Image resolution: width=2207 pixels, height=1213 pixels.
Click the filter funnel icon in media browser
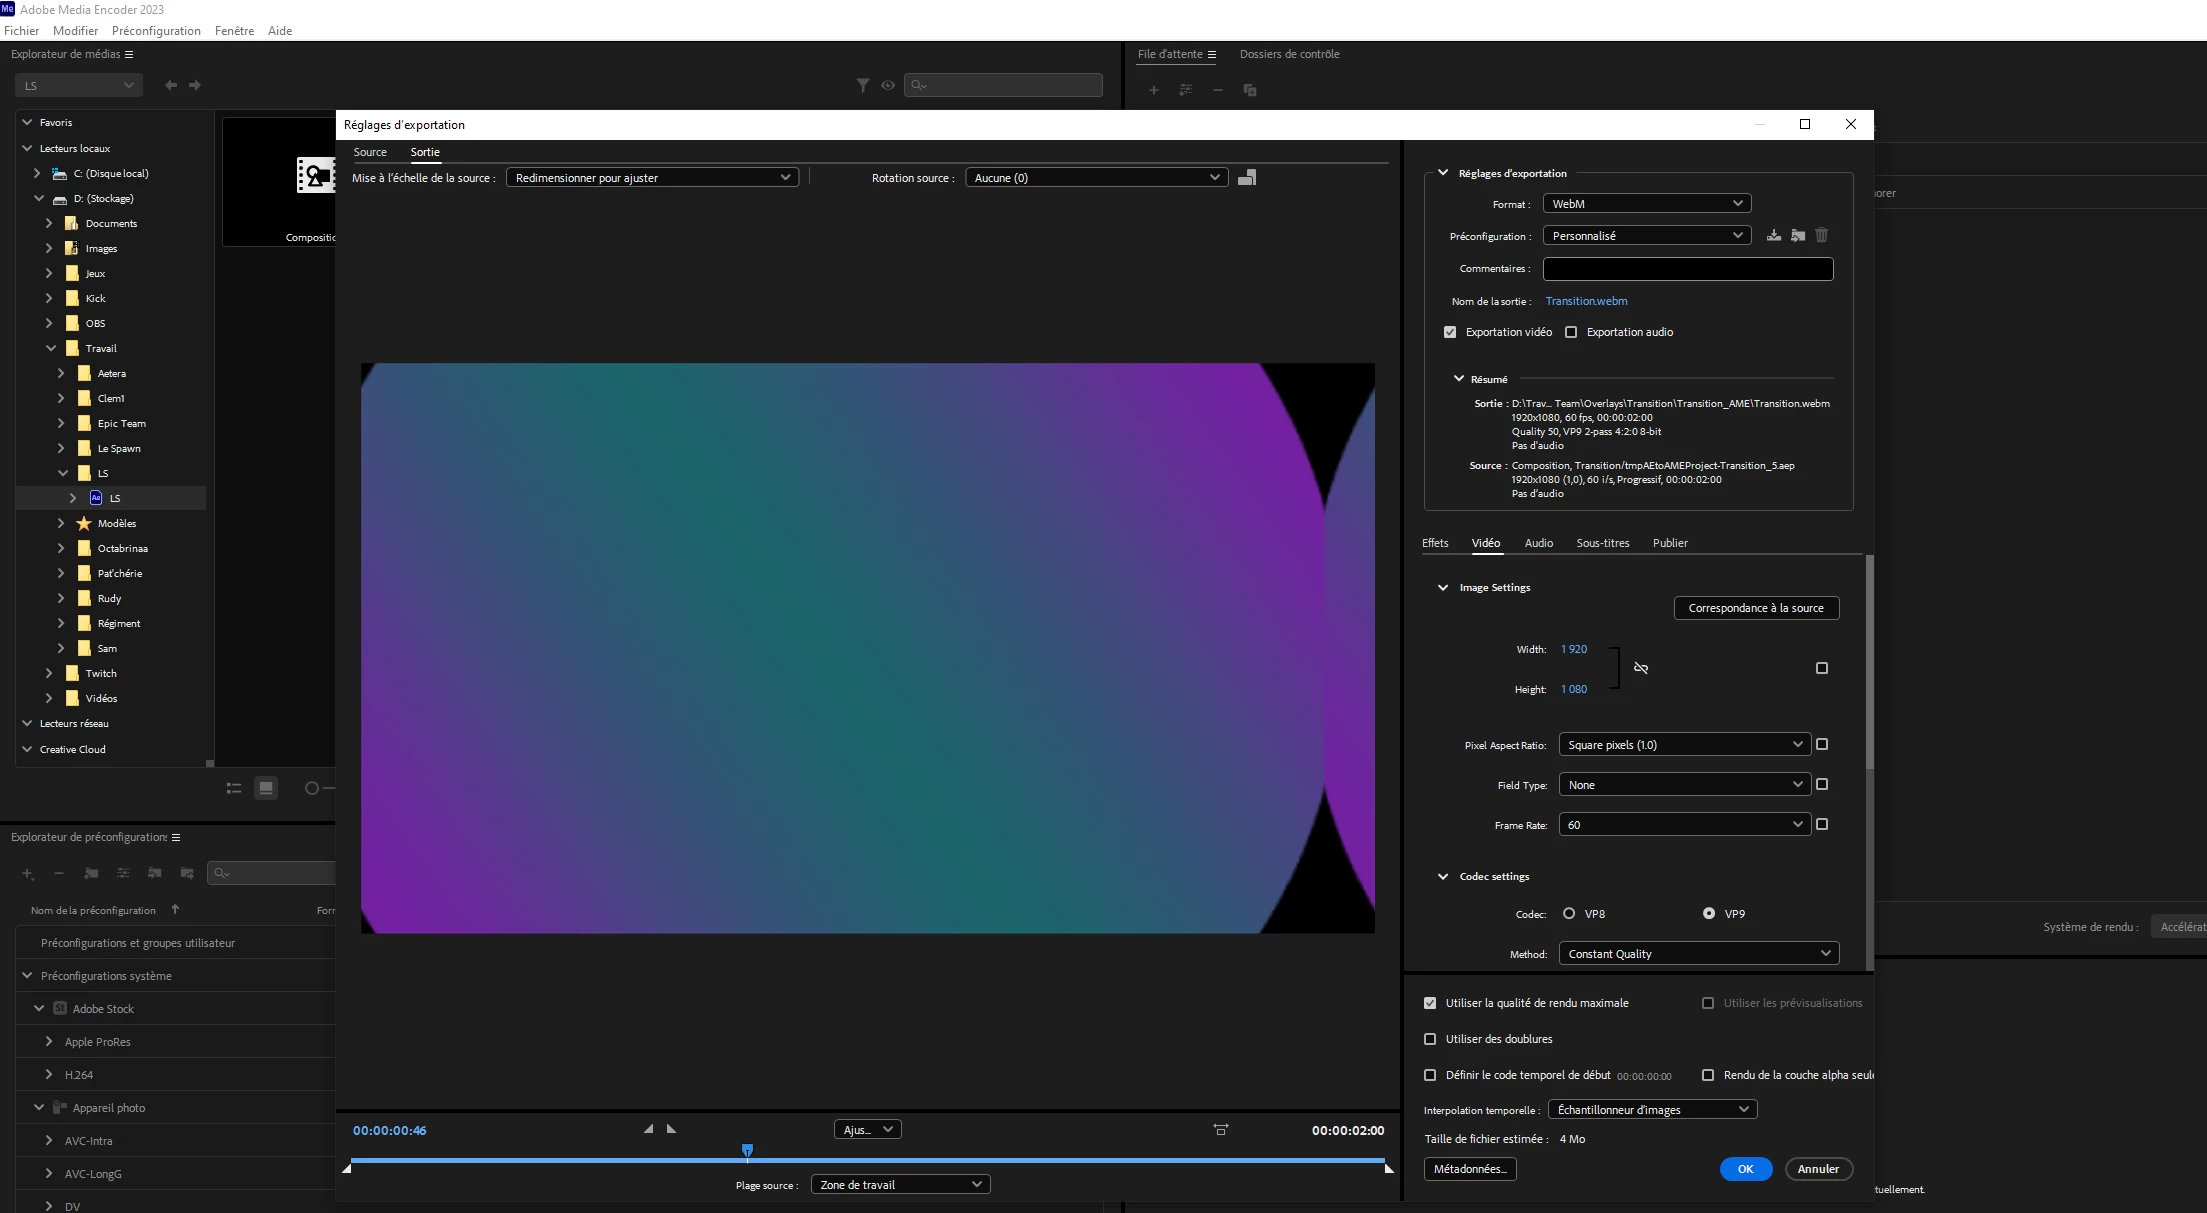coord(863,86)
